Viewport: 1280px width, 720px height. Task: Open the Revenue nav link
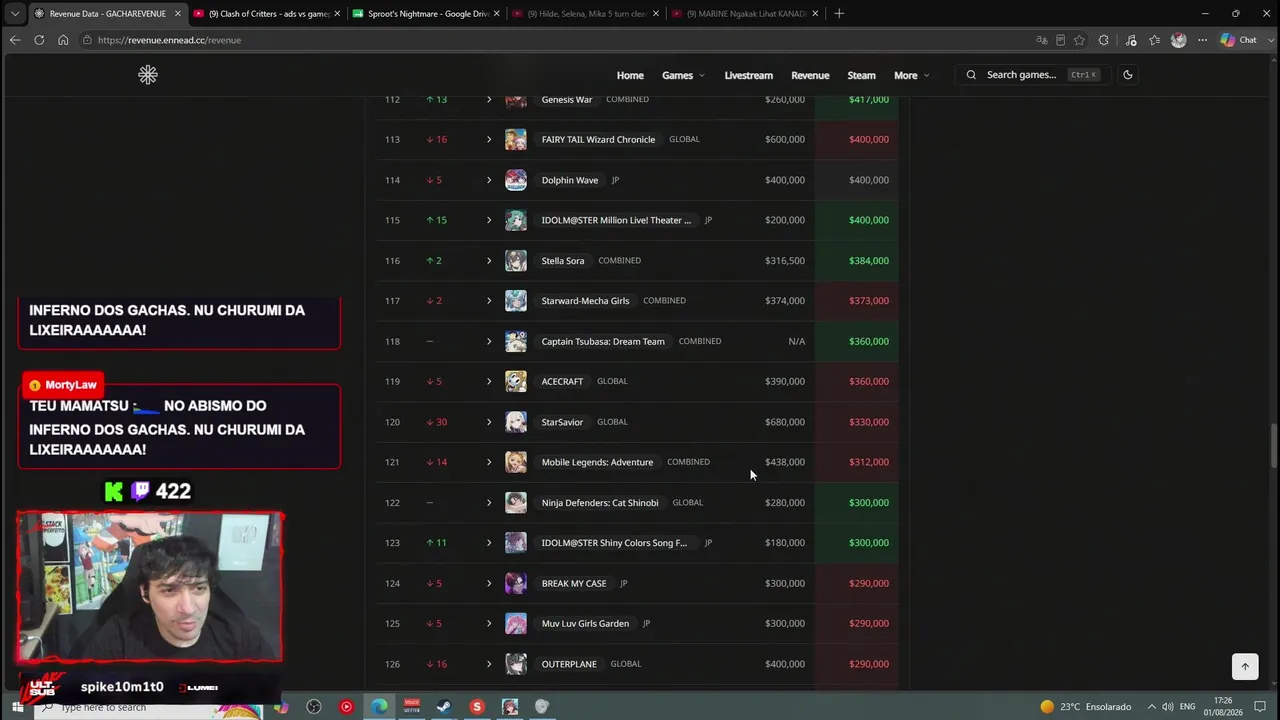click(x=810, y=75)
